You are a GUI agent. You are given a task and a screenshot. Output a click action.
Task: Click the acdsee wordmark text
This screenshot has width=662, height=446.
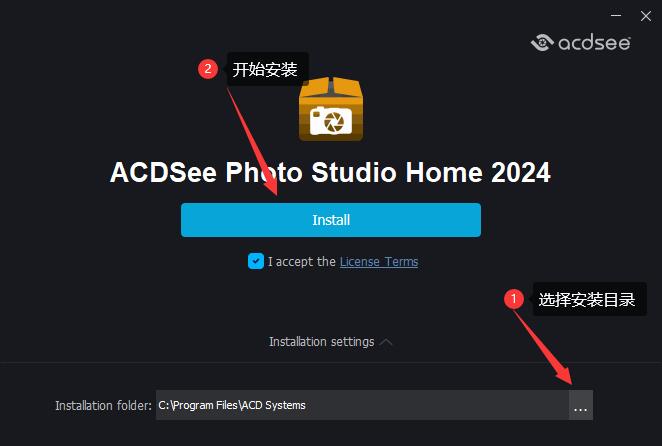click(594, 43)
